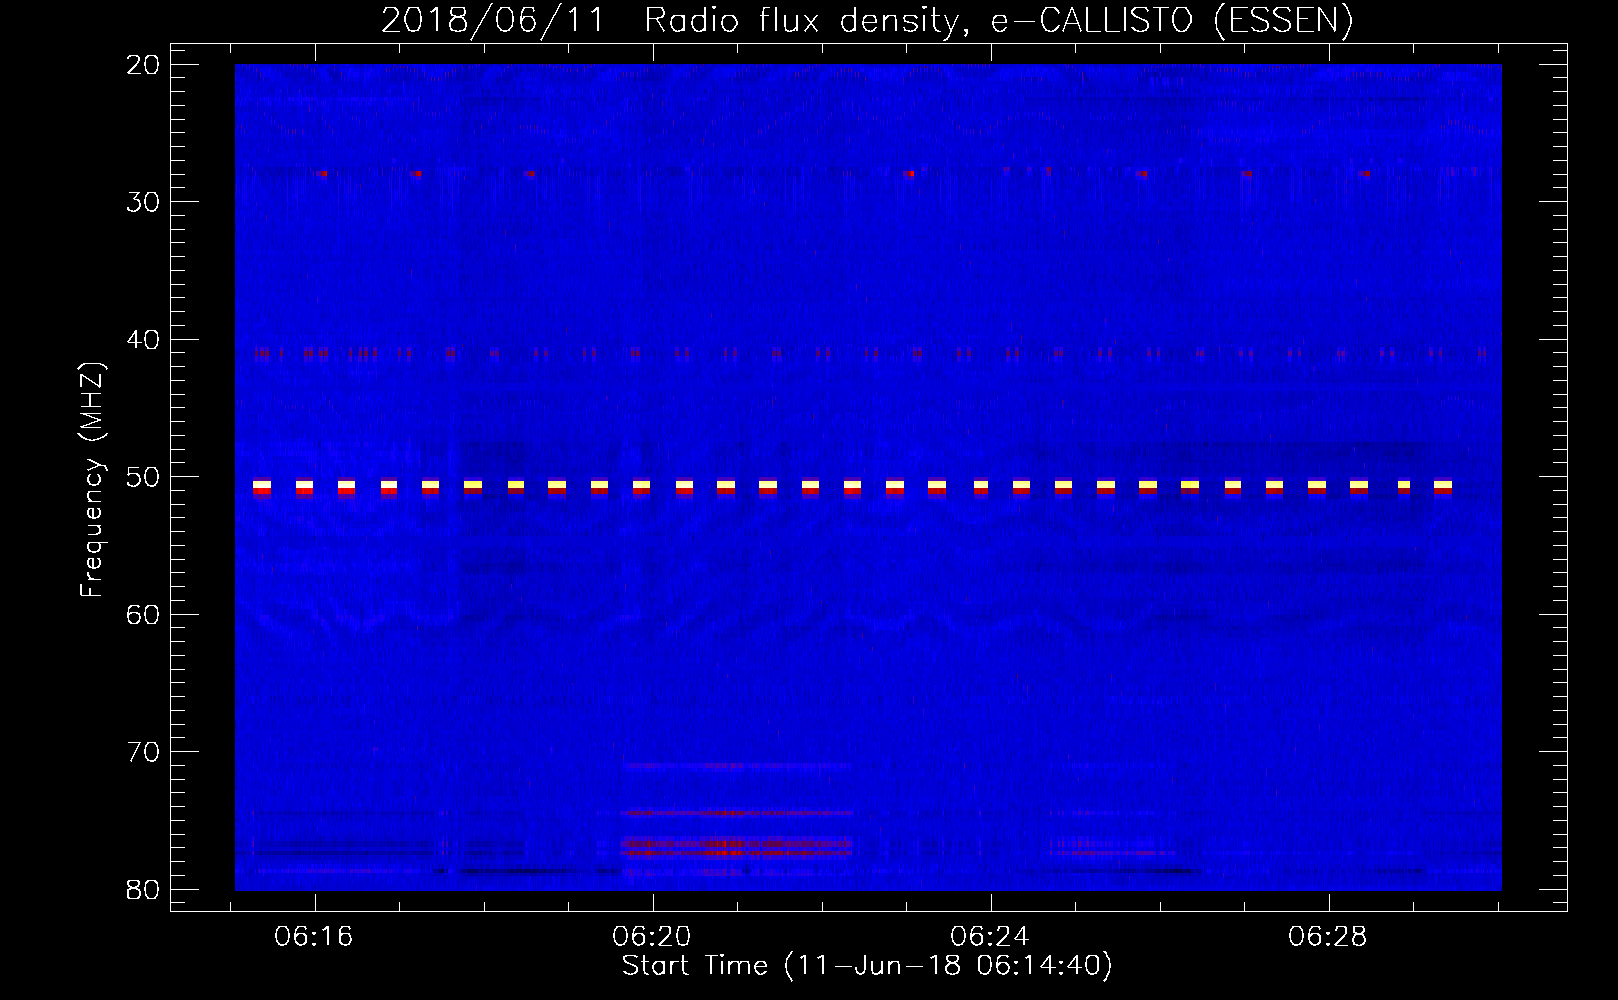Click the 50 frequency tick label
The image size is (1618, 1000).
(x=143, y=477)
